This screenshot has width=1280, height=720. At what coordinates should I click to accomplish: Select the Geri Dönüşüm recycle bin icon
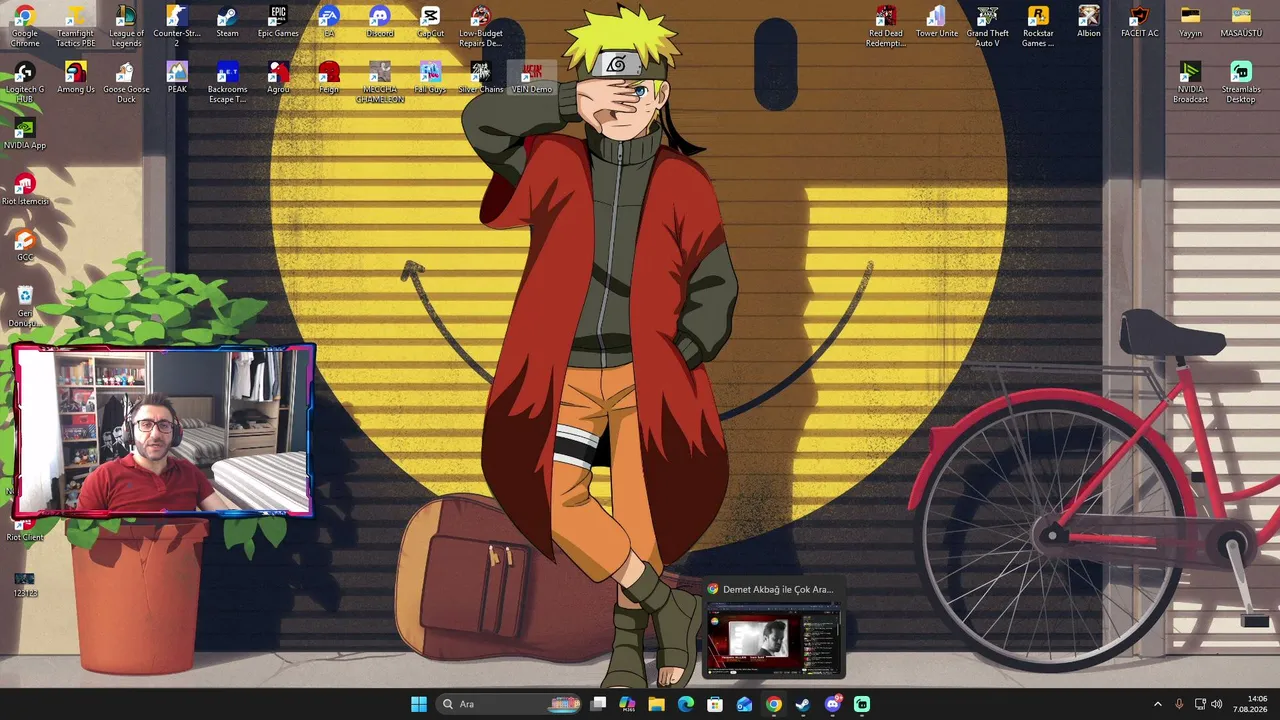[x=25, y=306]
